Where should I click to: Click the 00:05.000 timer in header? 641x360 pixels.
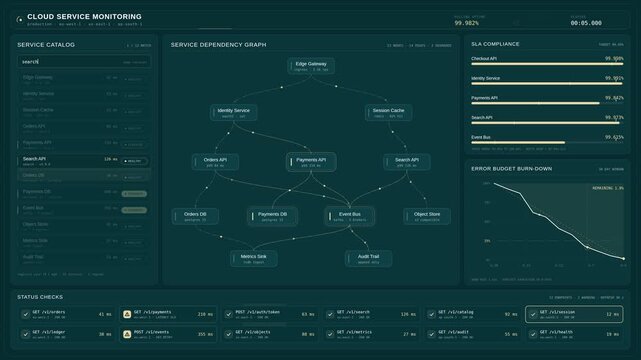[x=586, y=23]
